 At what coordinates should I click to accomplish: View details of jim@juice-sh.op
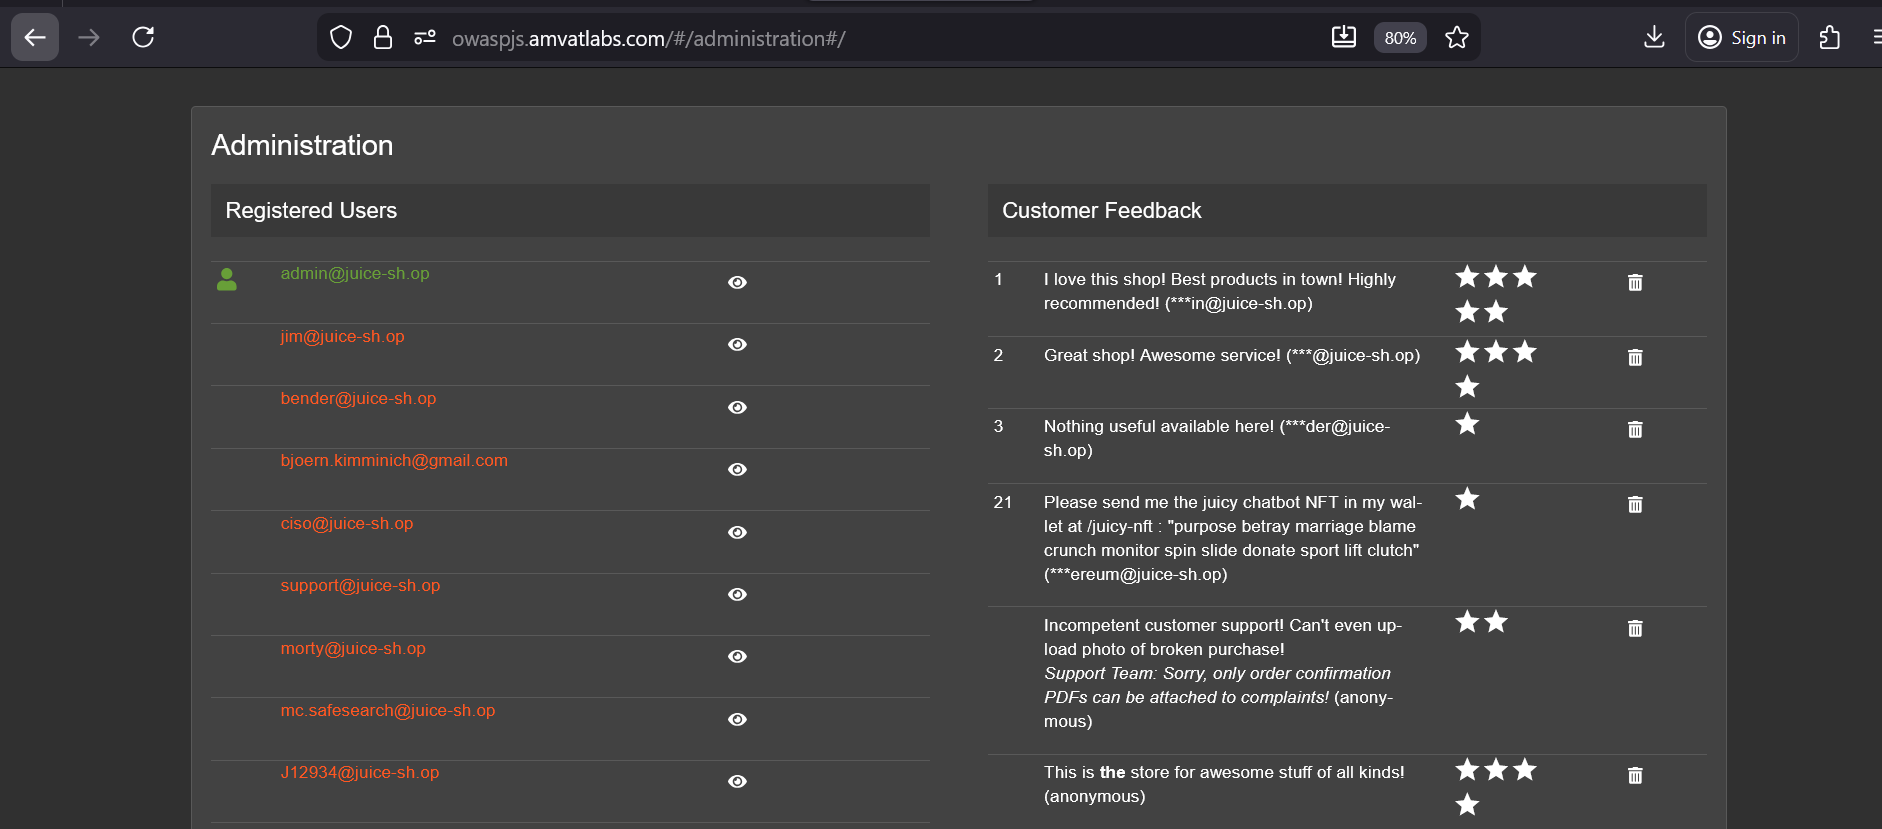737,345
